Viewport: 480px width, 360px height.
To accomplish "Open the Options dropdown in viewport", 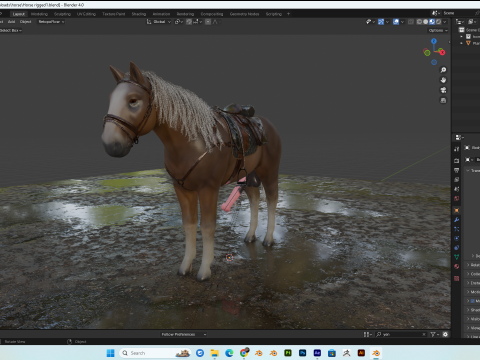I will (438, 30).
